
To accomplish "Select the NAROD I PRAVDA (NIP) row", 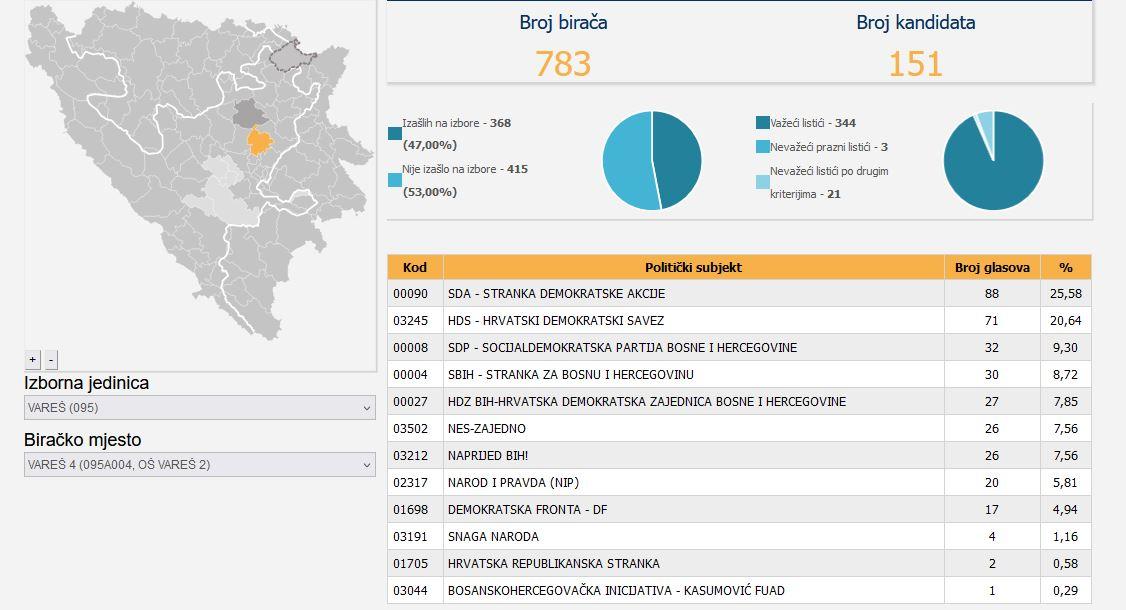I will click(739, 482).
